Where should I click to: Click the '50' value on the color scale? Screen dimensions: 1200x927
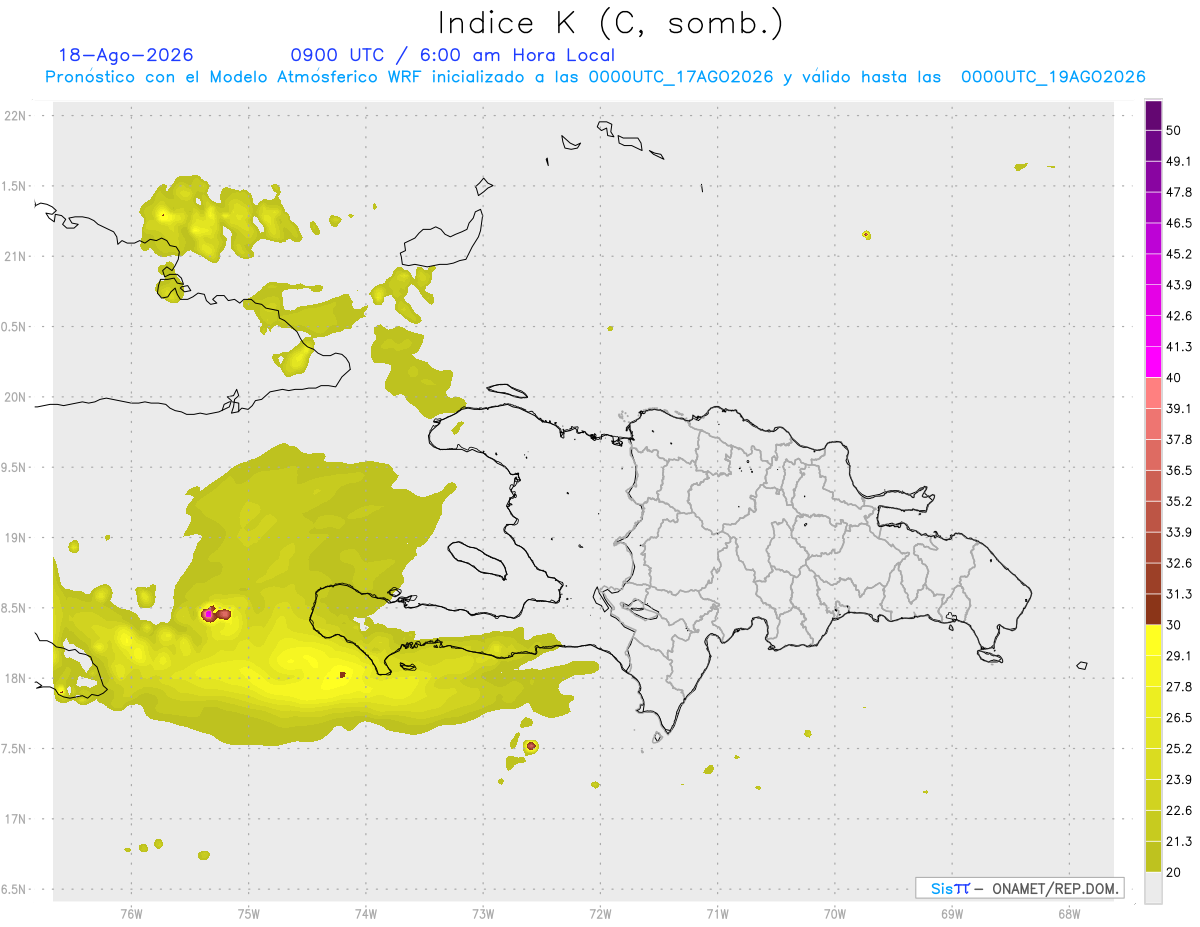(x=1174, y=130)
